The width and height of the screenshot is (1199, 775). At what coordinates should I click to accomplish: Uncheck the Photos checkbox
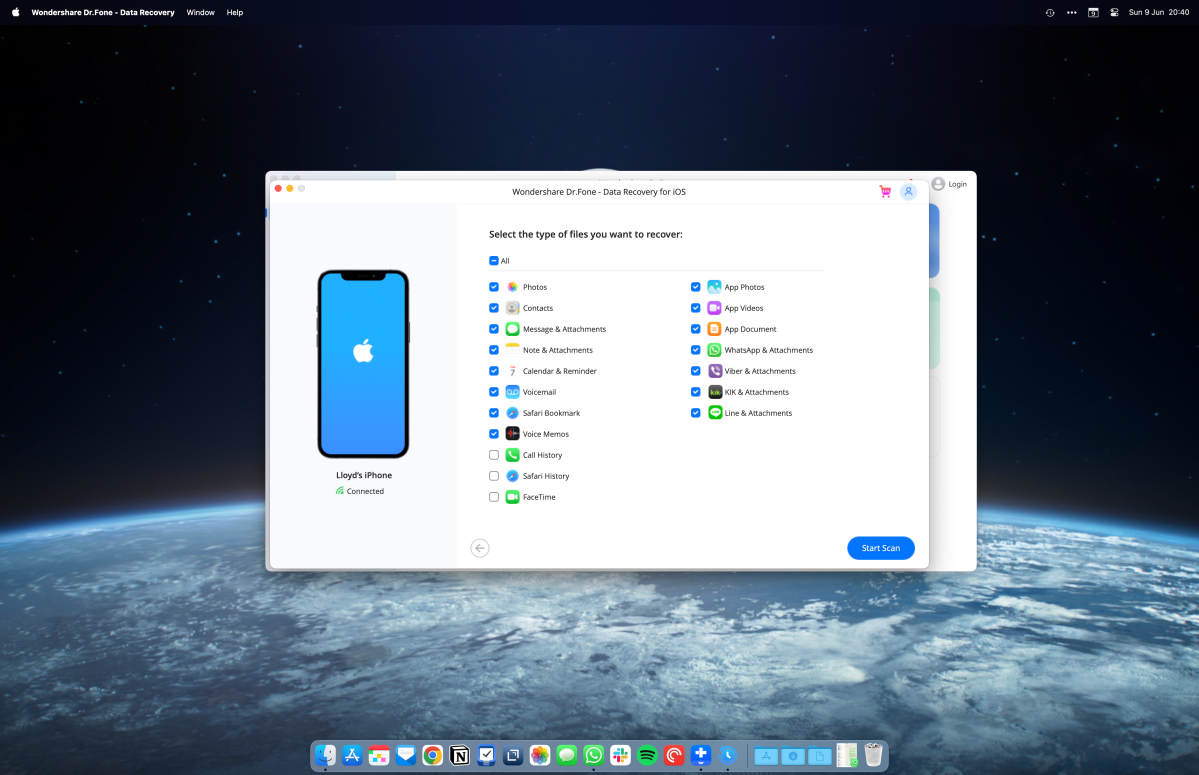(493, 286)
